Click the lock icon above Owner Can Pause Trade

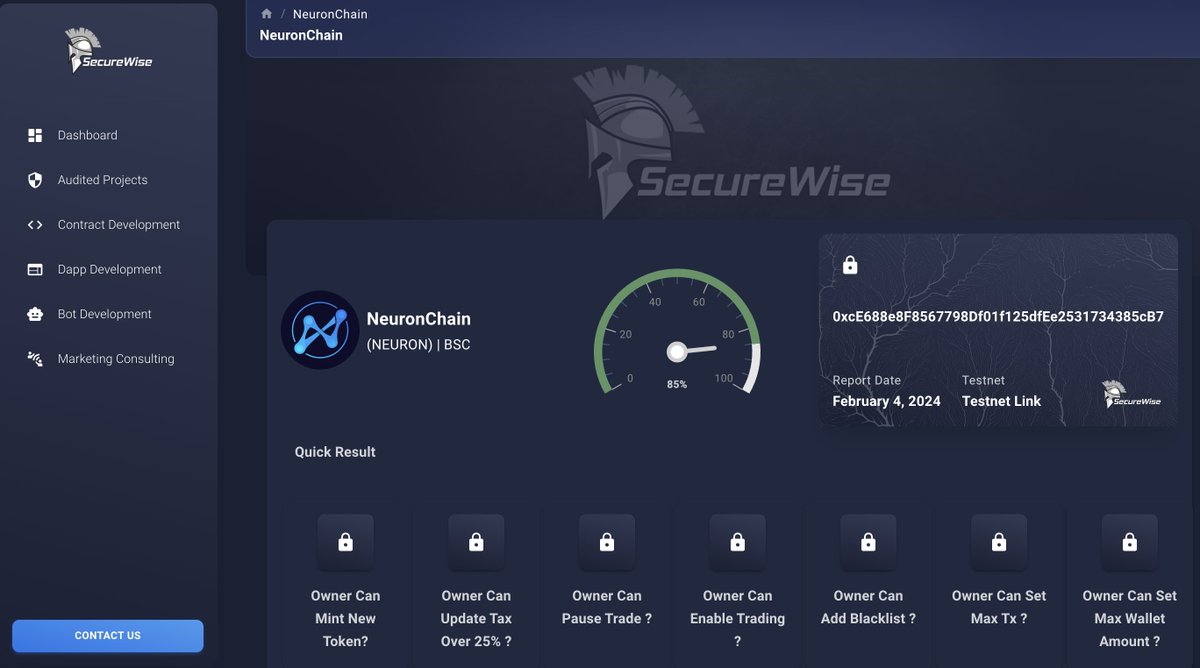pyautogui.click(x=607, y=542)
